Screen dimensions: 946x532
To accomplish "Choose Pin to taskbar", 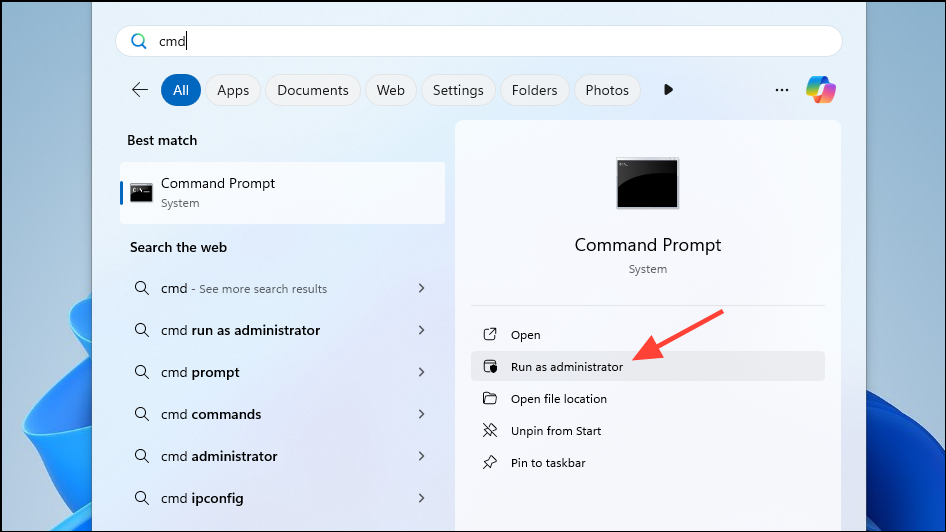I will point(647,462).
